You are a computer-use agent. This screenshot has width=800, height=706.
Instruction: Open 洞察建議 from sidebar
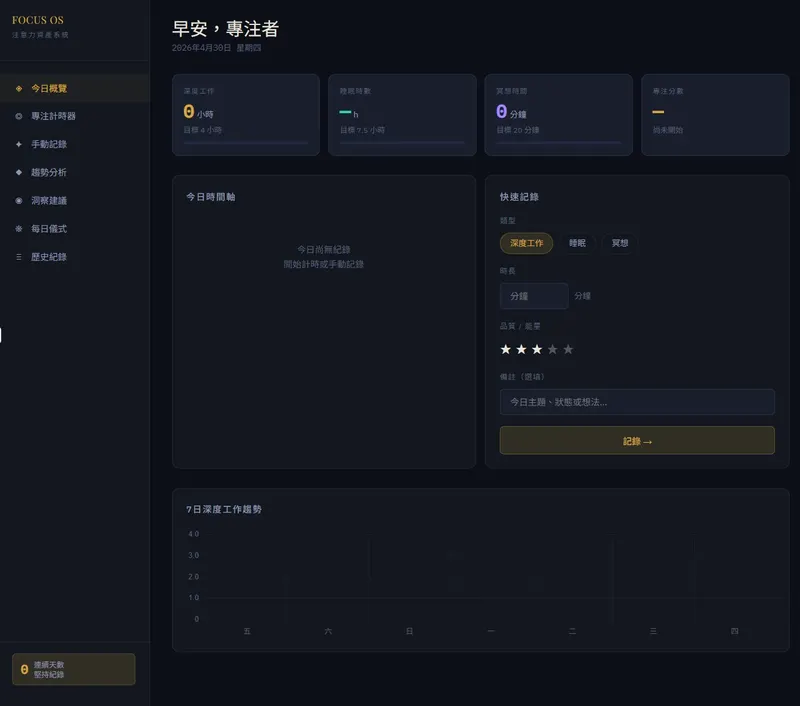pyautogui.click(x=74, y=200)
